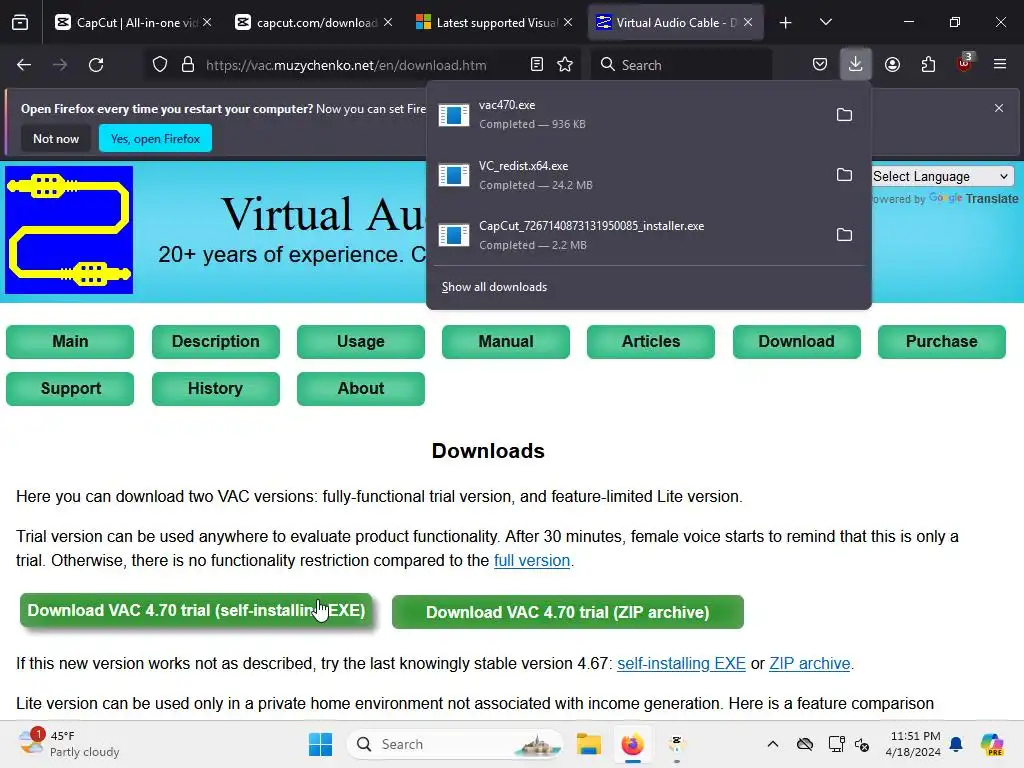Image resolution: width=1024 pixels, height=768 pixels.
Task: List all tabs with the chevron
Action: click(x=825, y=23)
